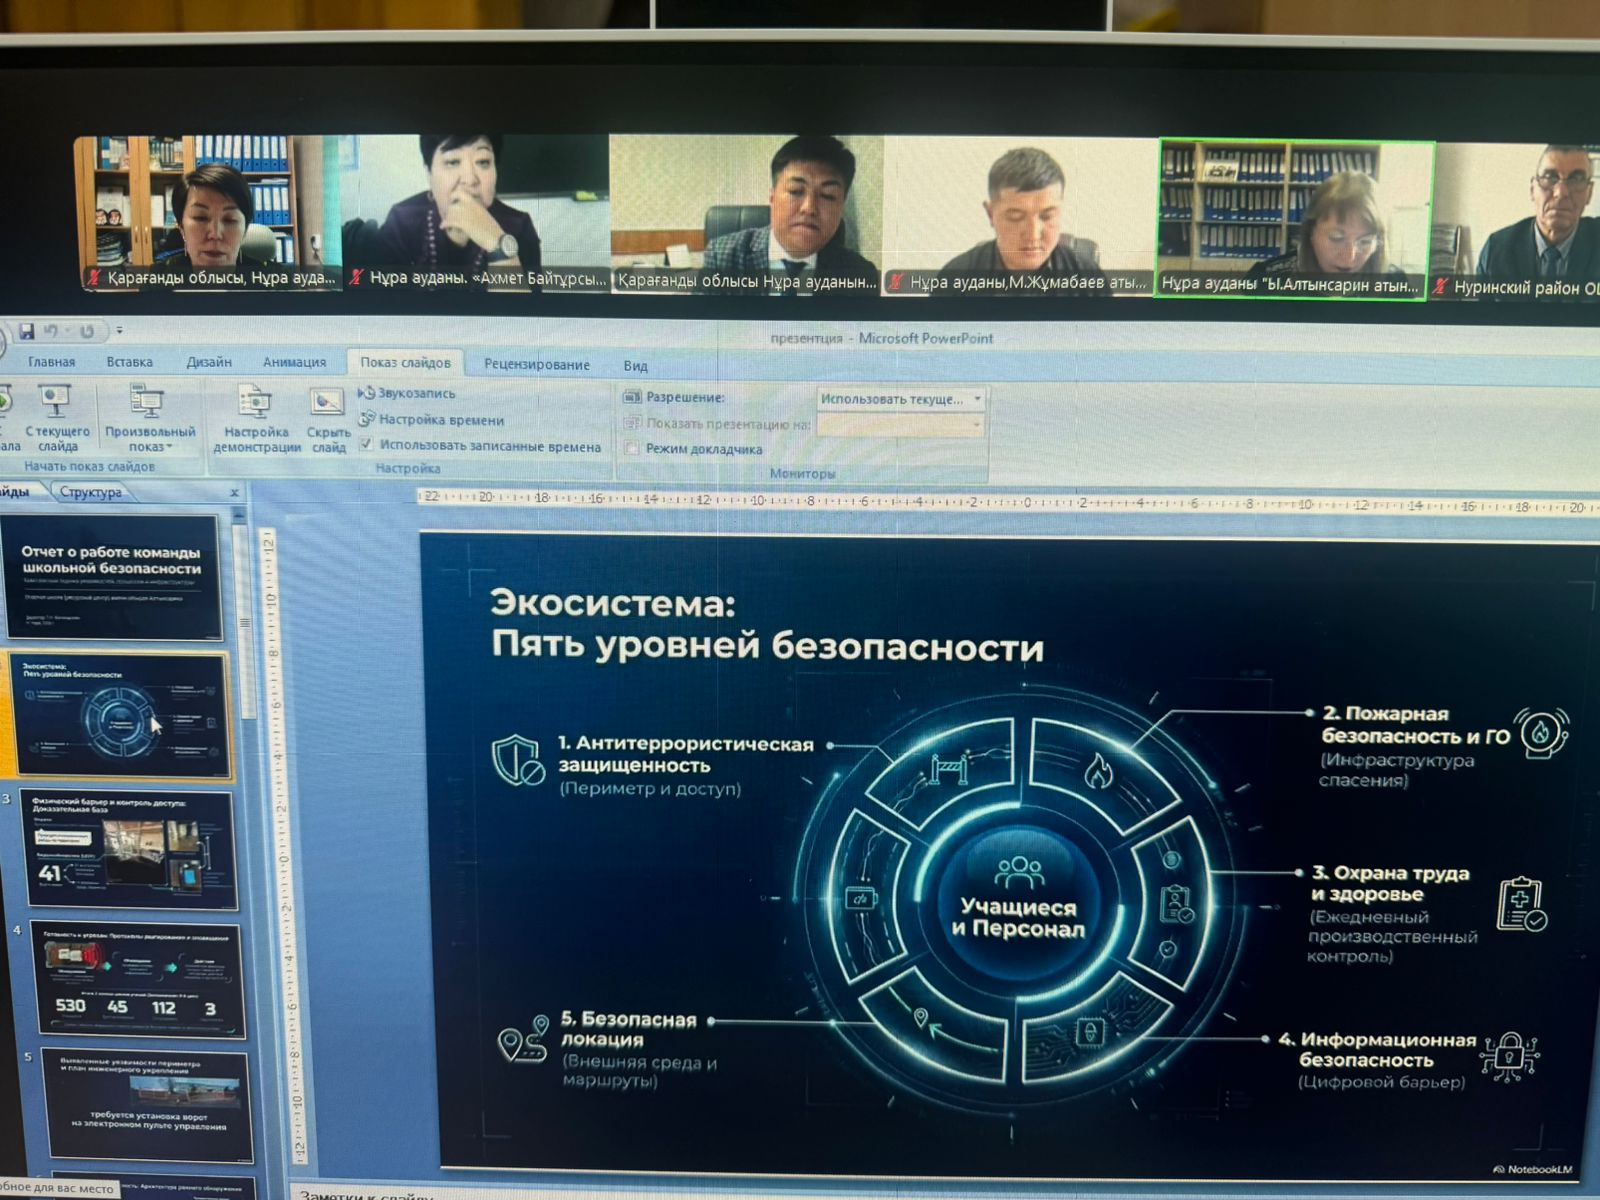Viewport: 1600px width, 1200px height.
Task: Select the first slide thumbnail titled Отчет
Action: (x=112, y=577)
